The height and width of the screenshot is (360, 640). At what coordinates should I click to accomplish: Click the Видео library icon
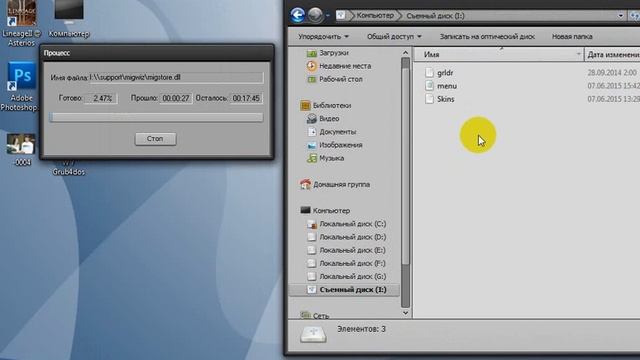(311, 119)
